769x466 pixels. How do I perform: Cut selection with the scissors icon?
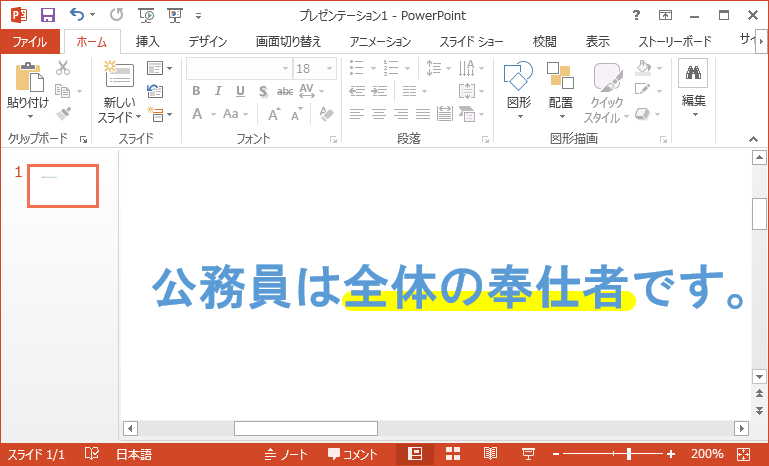(x=63, y=68)
